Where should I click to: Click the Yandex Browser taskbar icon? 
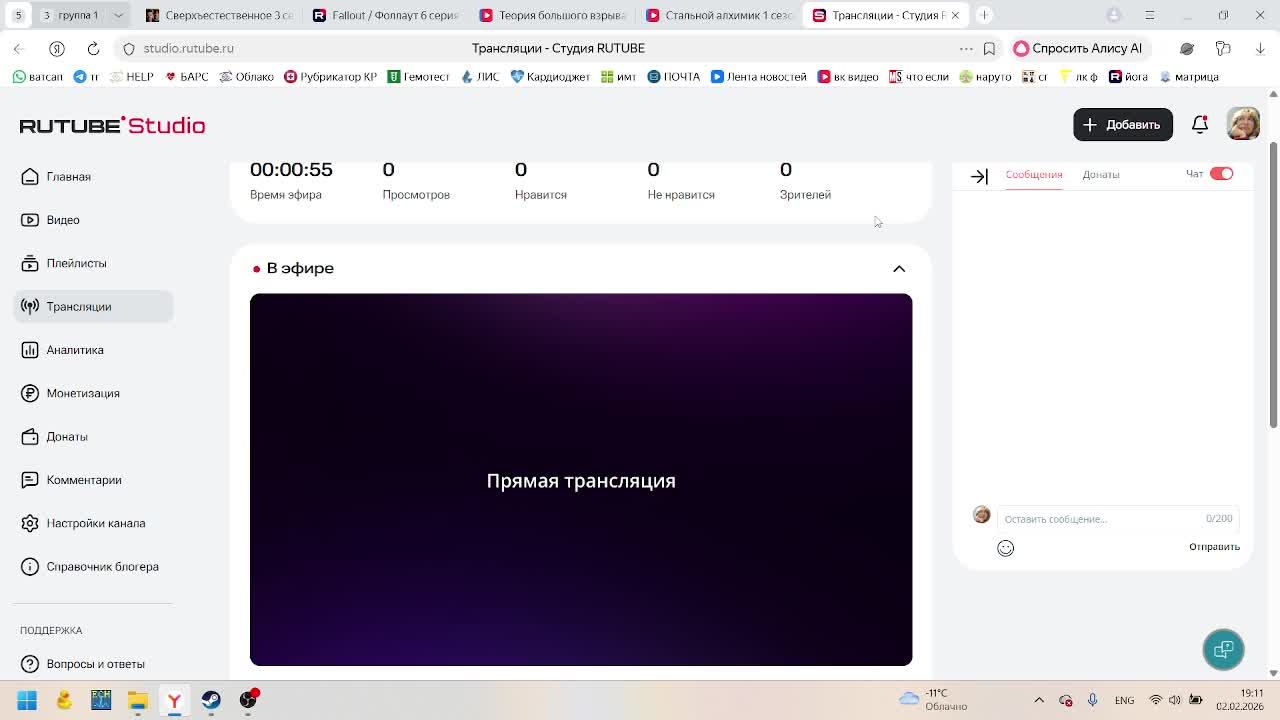pos(174,700)
